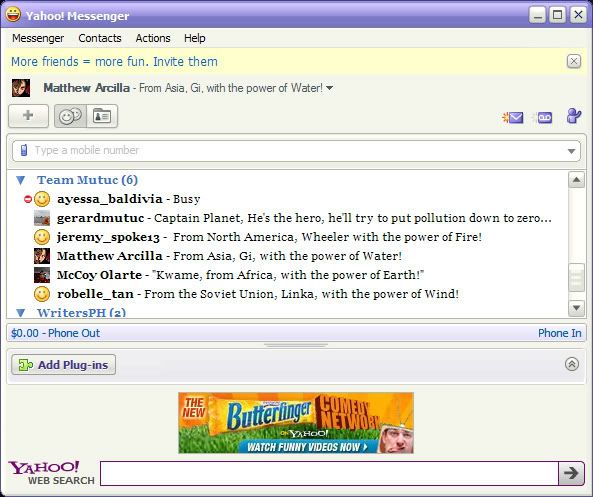Click the pane splitter grip below Phone Out bar
The height and width of the screenshot is (497, 593).
296,345
